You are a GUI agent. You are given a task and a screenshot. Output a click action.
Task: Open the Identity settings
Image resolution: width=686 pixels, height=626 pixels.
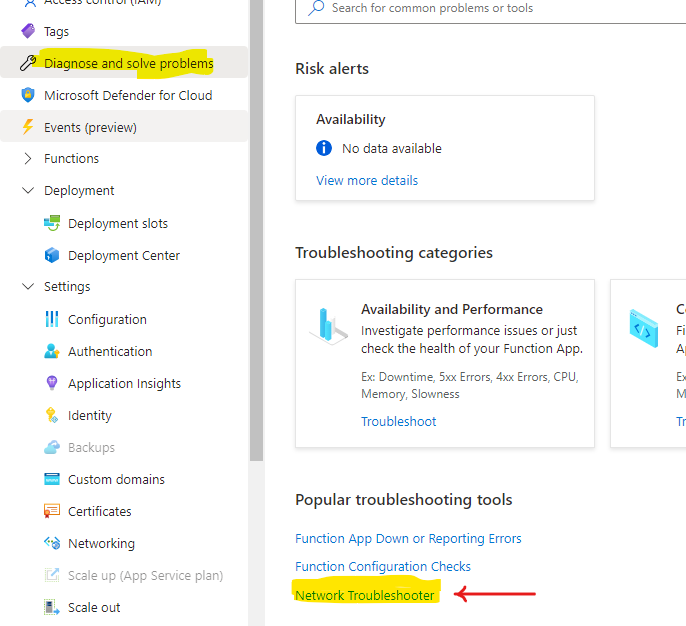(x=90, y=415)
